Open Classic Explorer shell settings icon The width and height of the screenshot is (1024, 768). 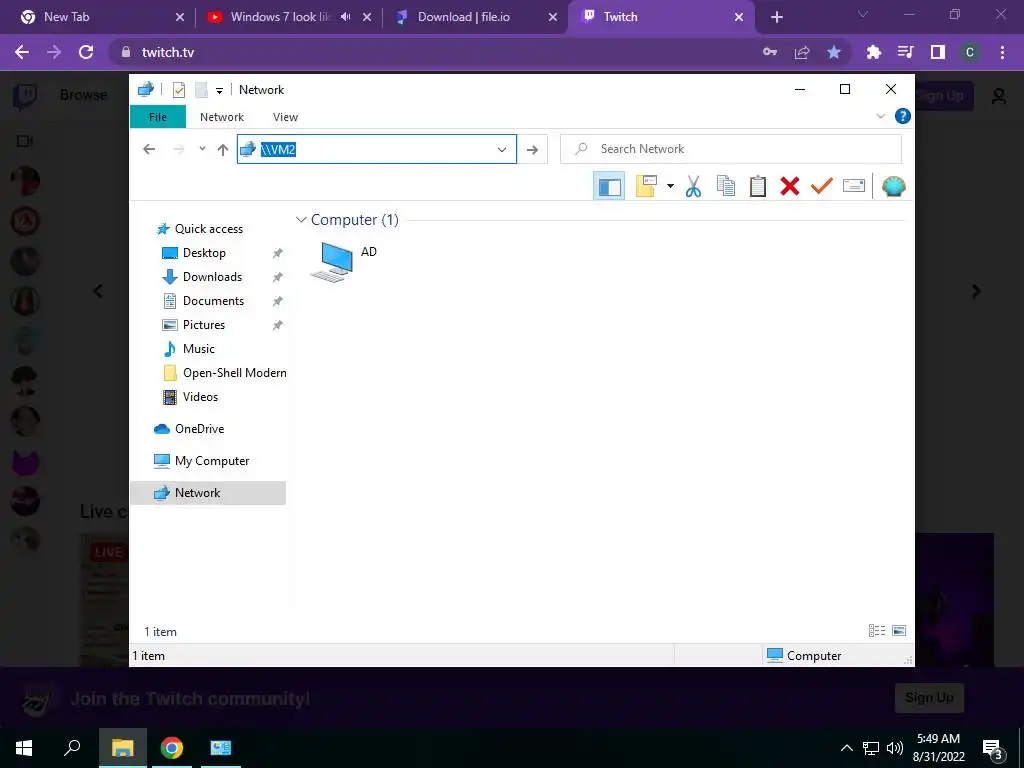point(893,187)
